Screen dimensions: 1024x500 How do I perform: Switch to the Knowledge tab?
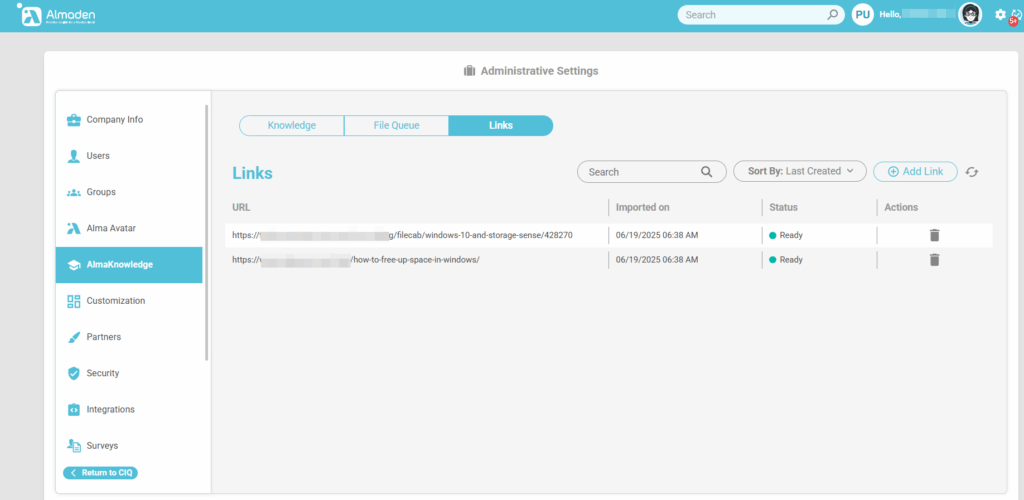coord(291,126)
